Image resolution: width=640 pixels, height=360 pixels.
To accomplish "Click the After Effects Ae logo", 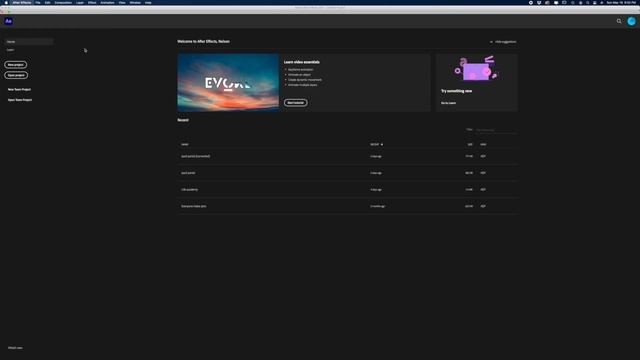I will (x=8, y=21).
